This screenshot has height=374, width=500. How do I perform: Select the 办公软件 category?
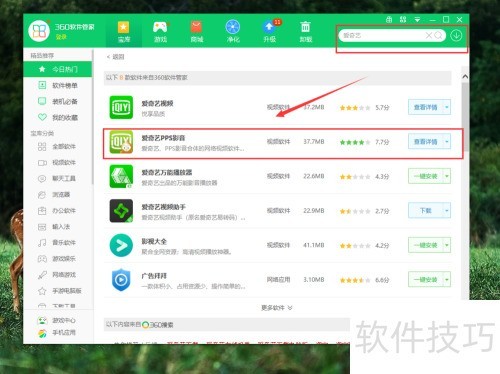point(58,211)
